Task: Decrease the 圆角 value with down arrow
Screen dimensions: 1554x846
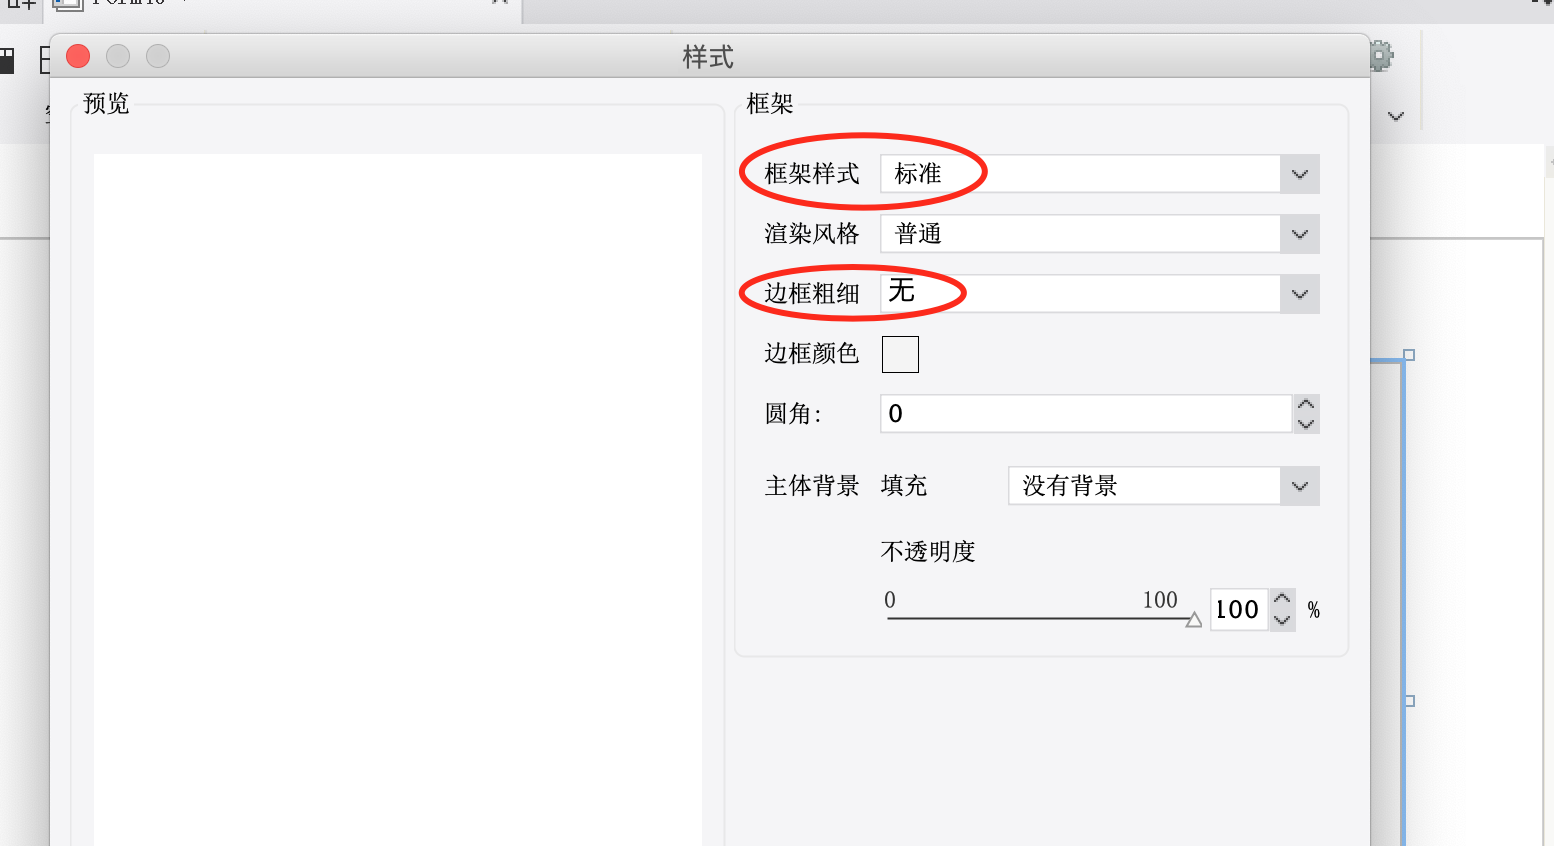Action: [x=1306, y=424]
